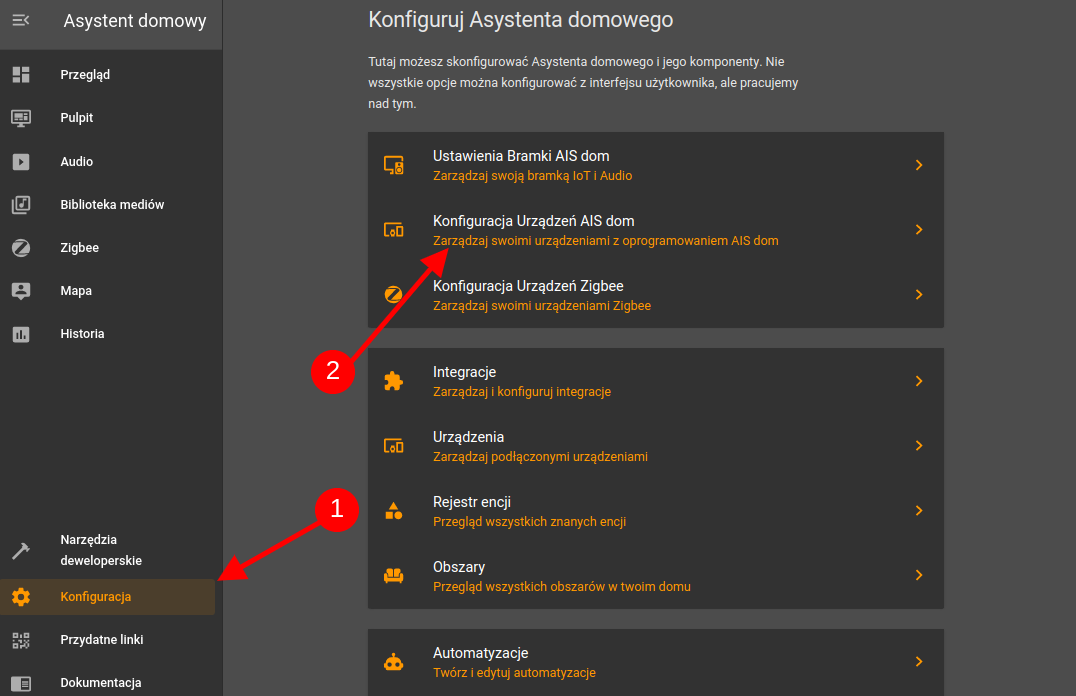Click the Narzędzia deweloperskie hammer icon
Viewport: 1076px width, 696px height.
coord(21,550)
